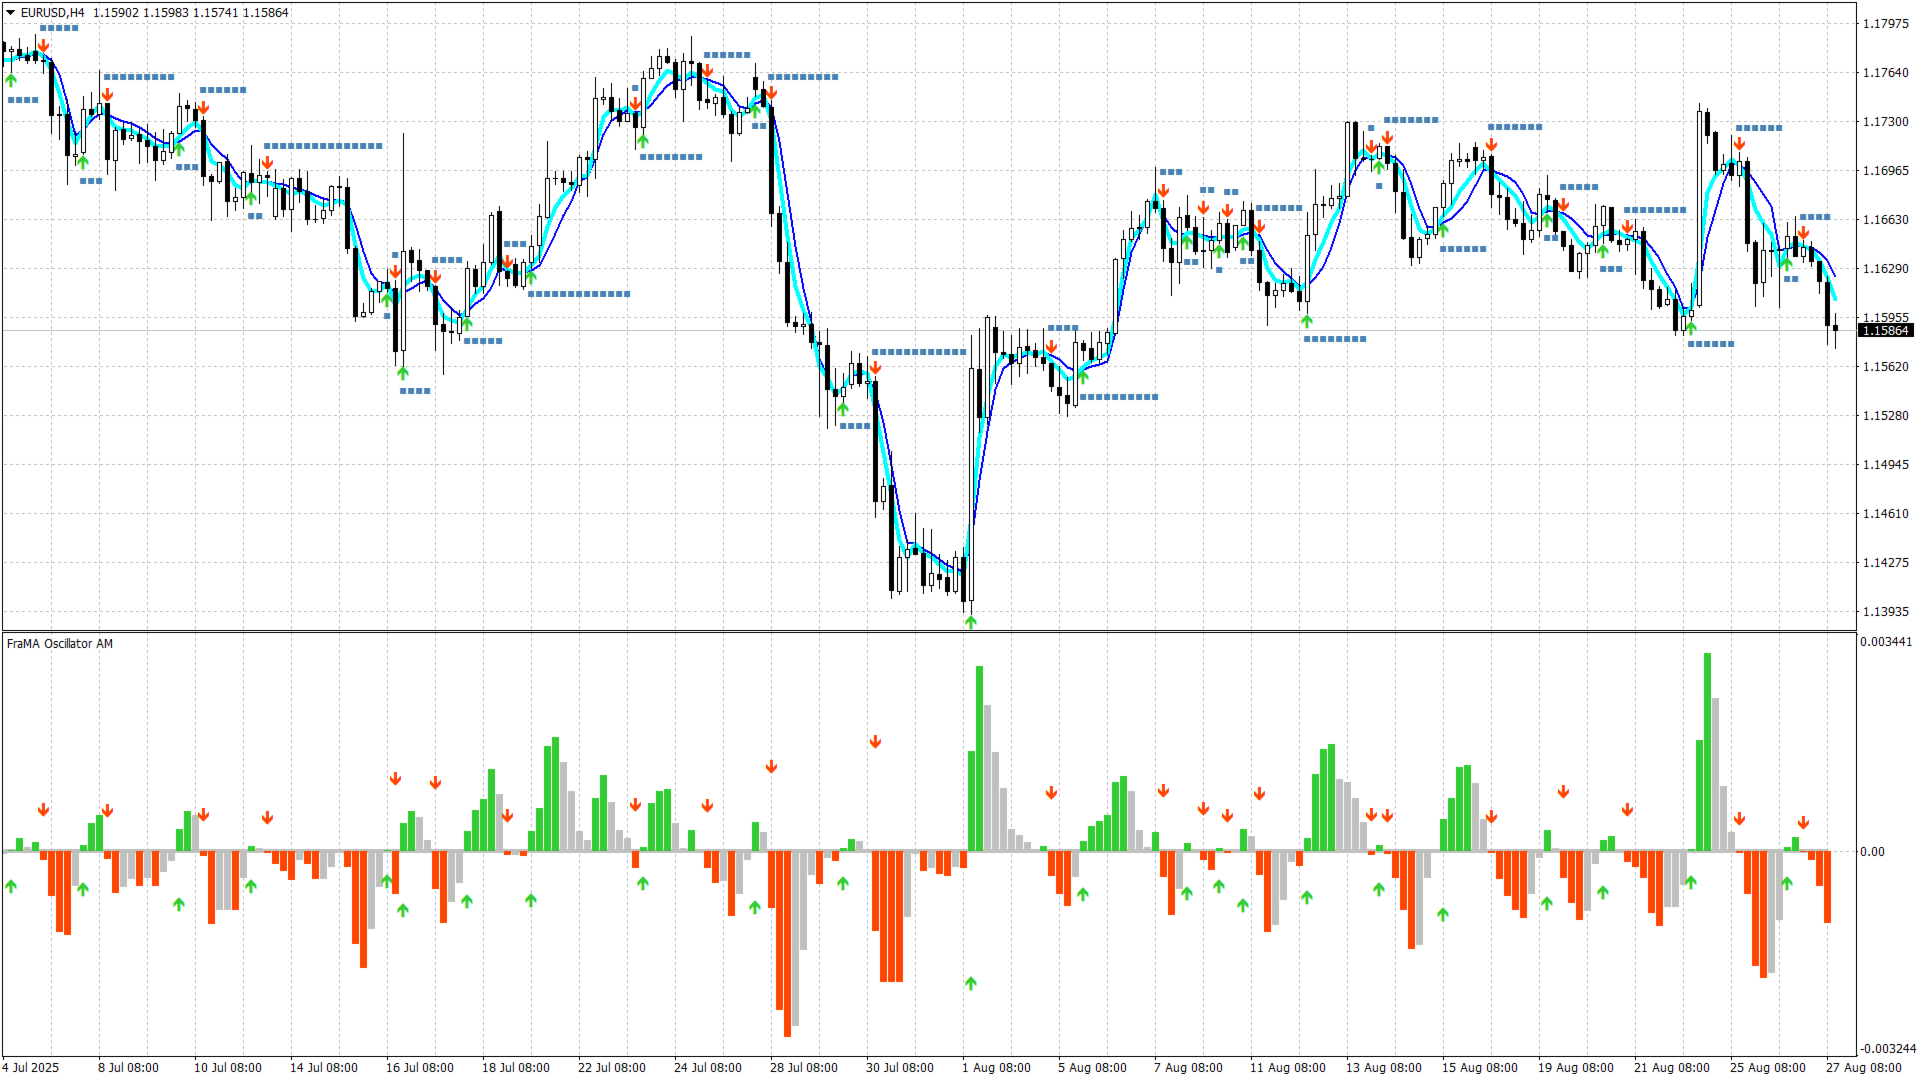Click the 1.16290 price scale label

1886,269
